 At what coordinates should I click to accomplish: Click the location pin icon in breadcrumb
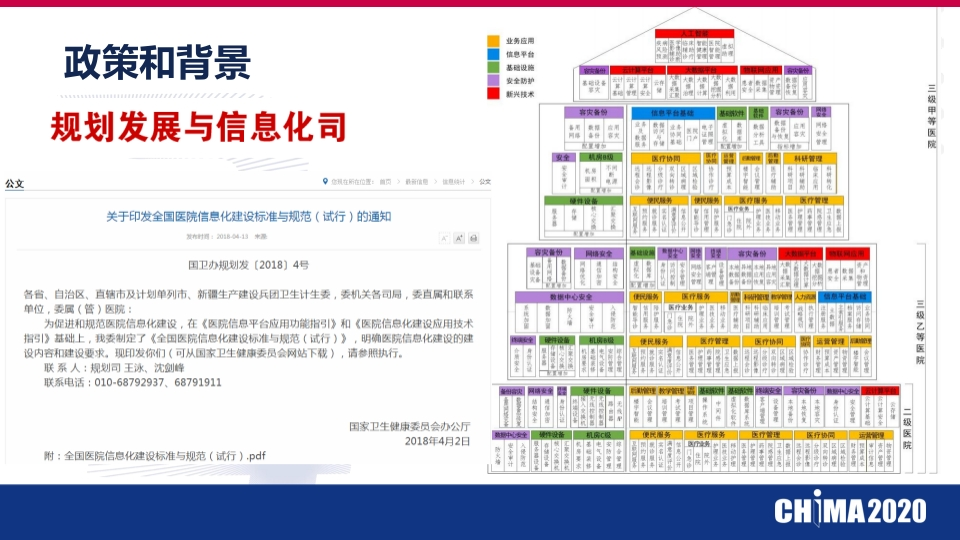point(325,181)
